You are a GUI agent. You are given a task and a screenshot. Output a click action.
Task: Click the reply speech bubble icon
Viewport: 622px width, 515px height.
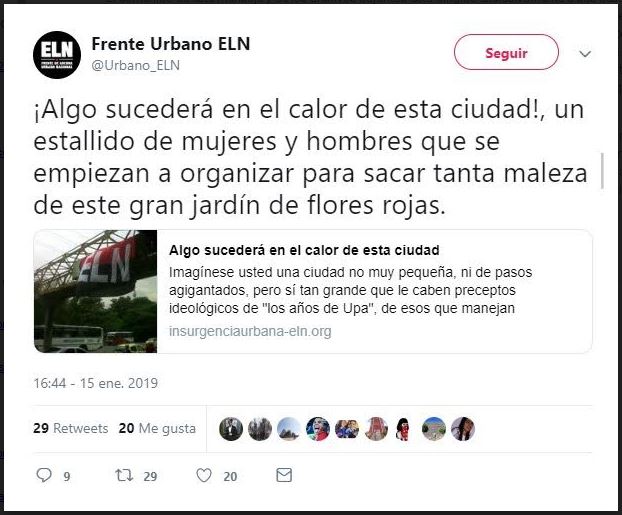[x=44, y=475]
